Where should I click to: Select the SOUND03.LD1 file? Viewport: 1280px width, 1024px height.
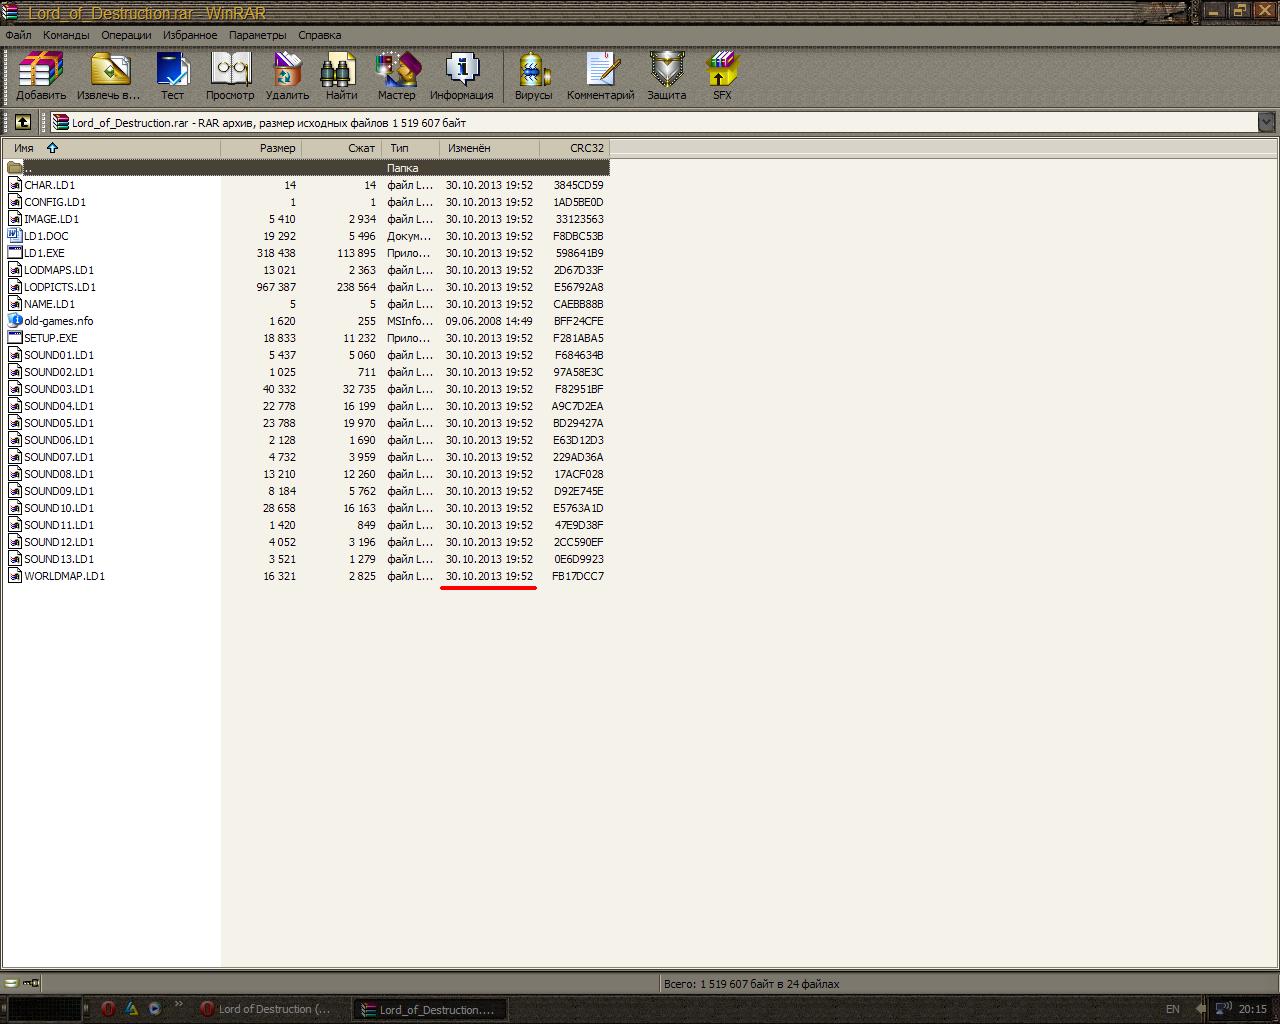point(306,389)
